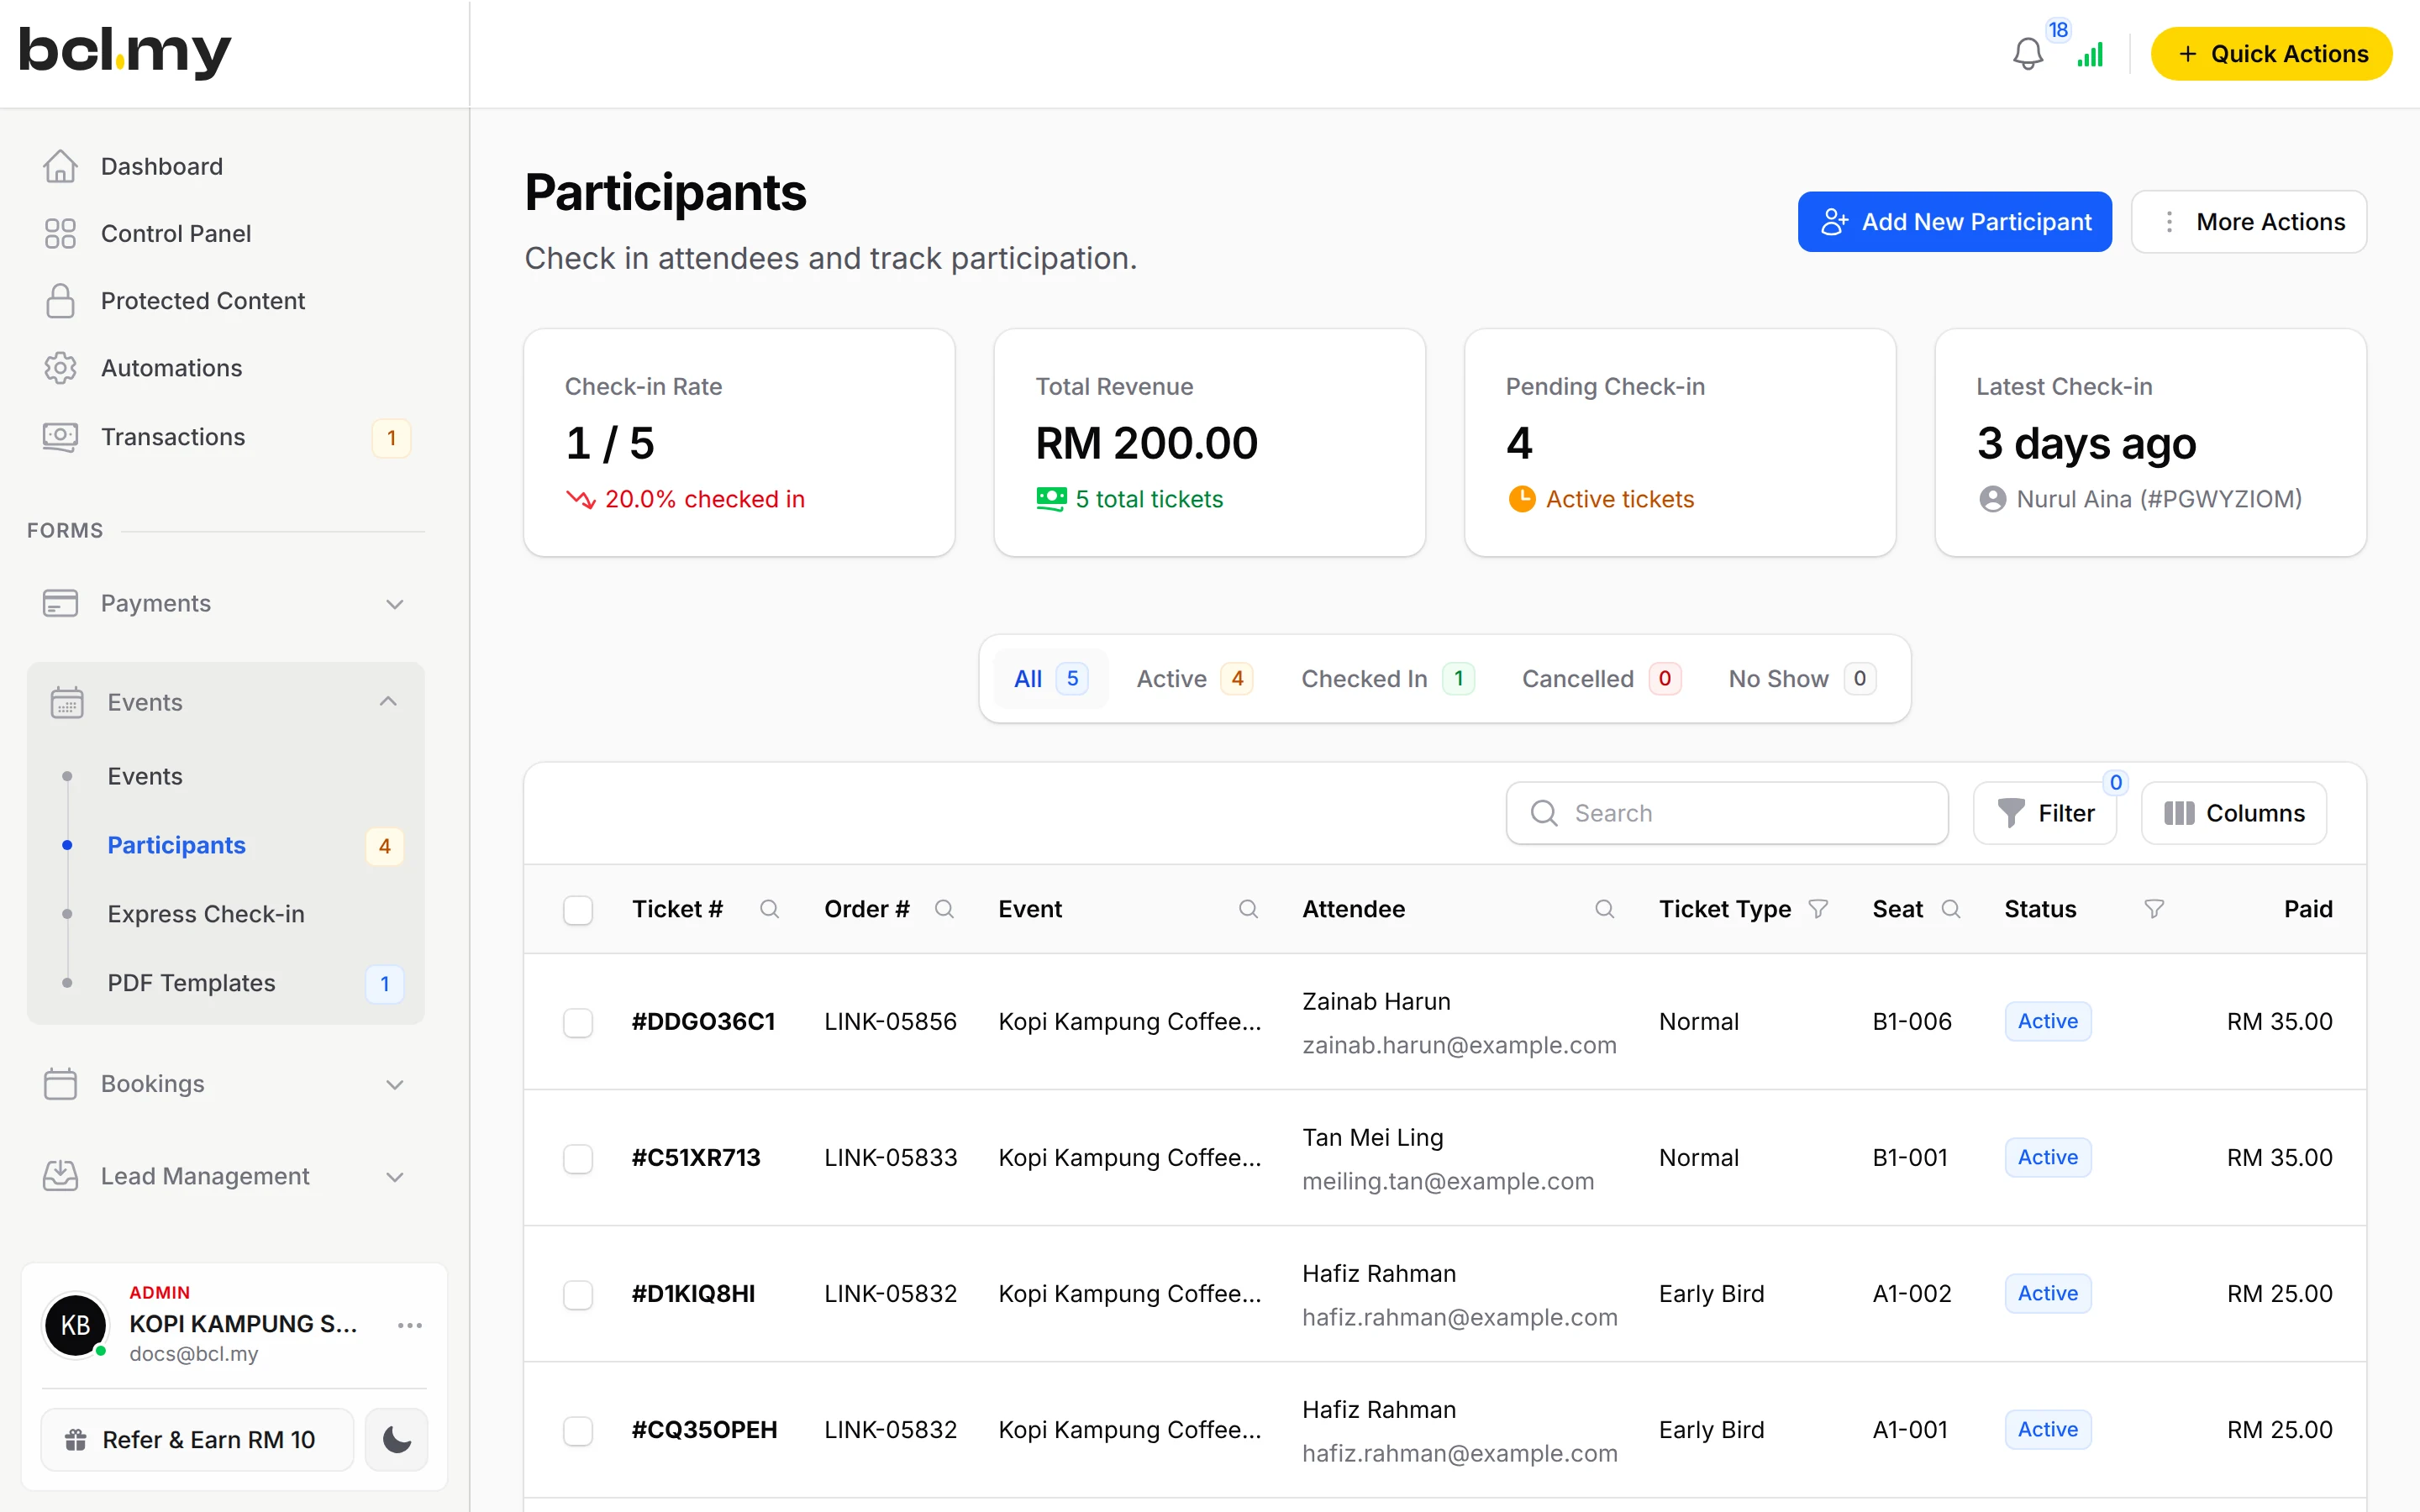Open ticket #D1KIQ8HI
Image resolution: width=2420 pixels, height=1512 pixels.
pyautogui.click(x=693, y=1293)
